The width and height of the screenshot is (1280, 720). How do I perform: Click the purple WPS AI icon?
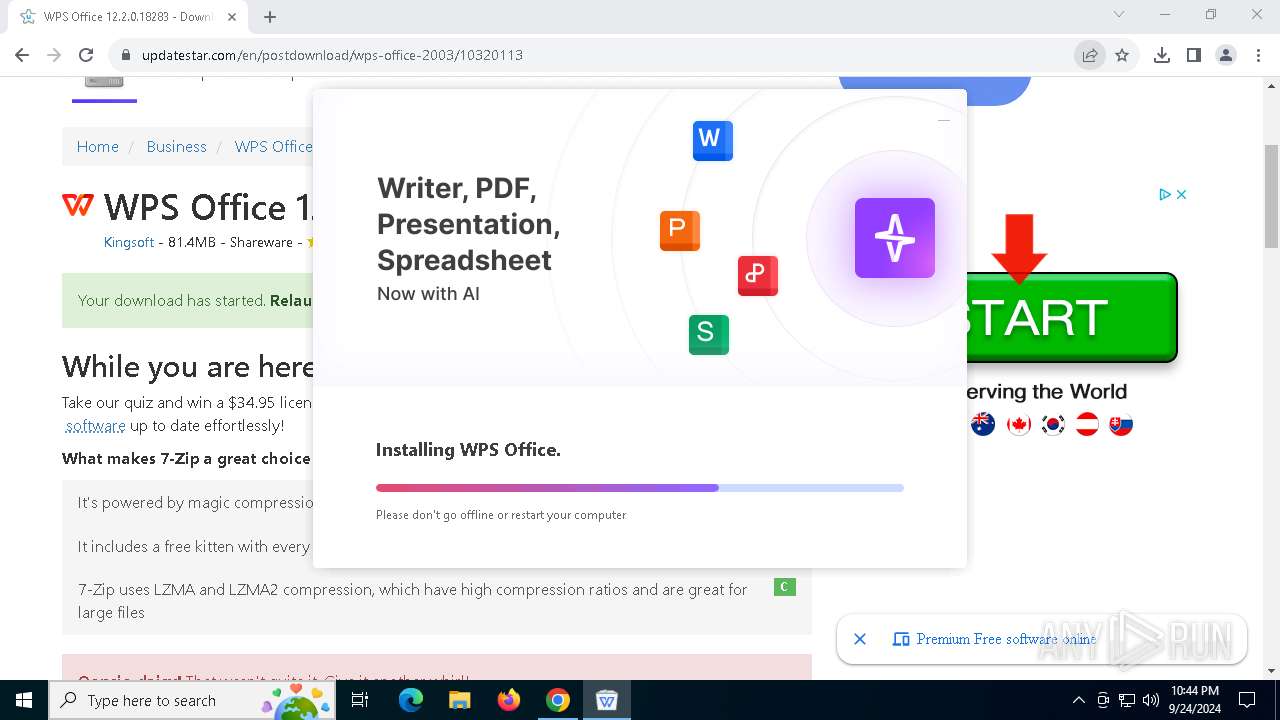coord(894,237)
